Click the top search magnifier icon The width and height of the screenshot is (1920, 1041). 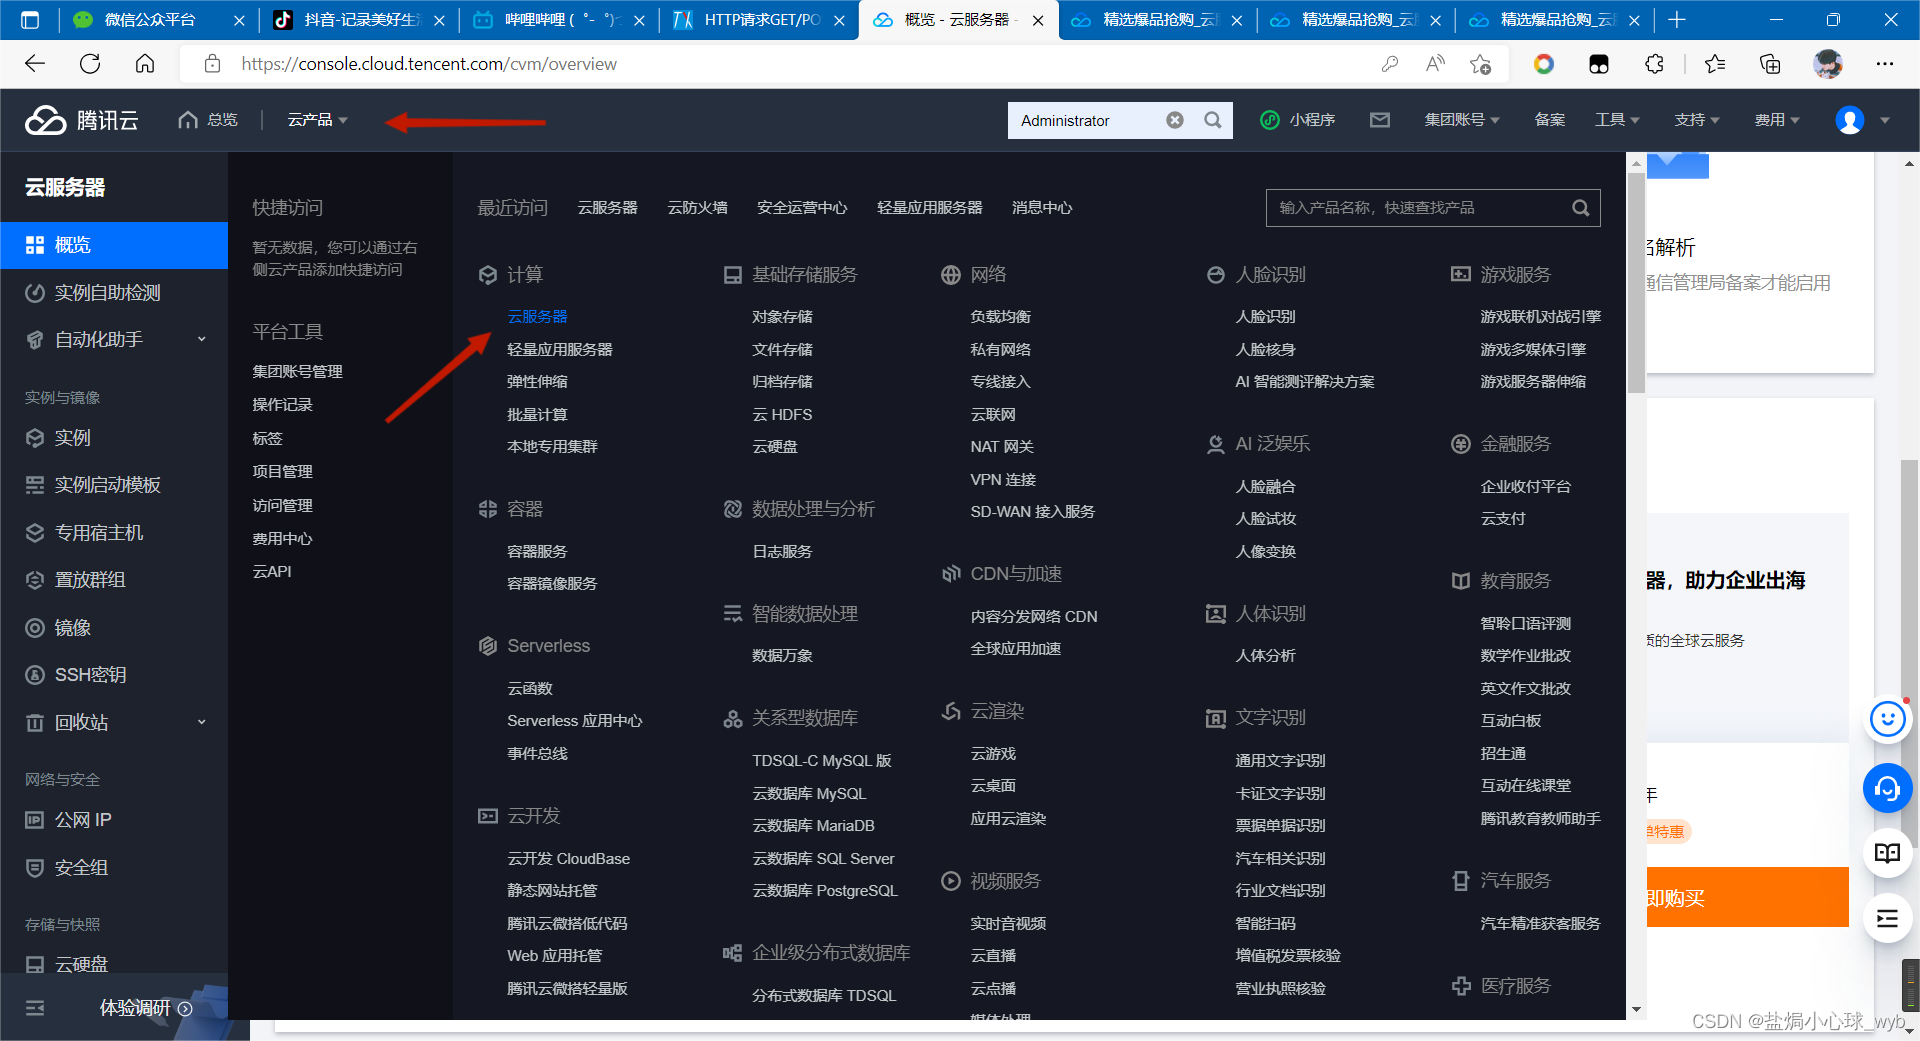coord(1213,120)
